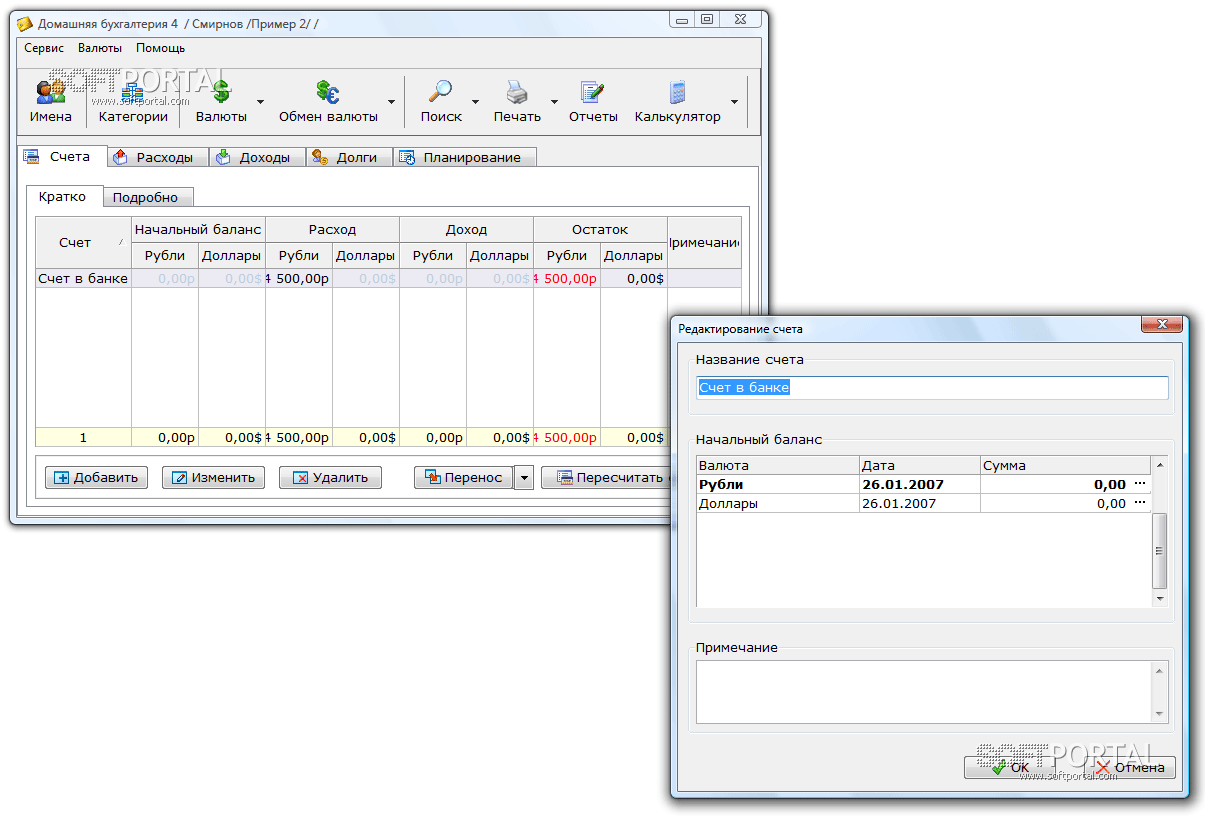Viewport: 1205px width, 819px height.
Task: Expand the Валюты toolbar dropdown arrow
Action: tap(260, 102)
